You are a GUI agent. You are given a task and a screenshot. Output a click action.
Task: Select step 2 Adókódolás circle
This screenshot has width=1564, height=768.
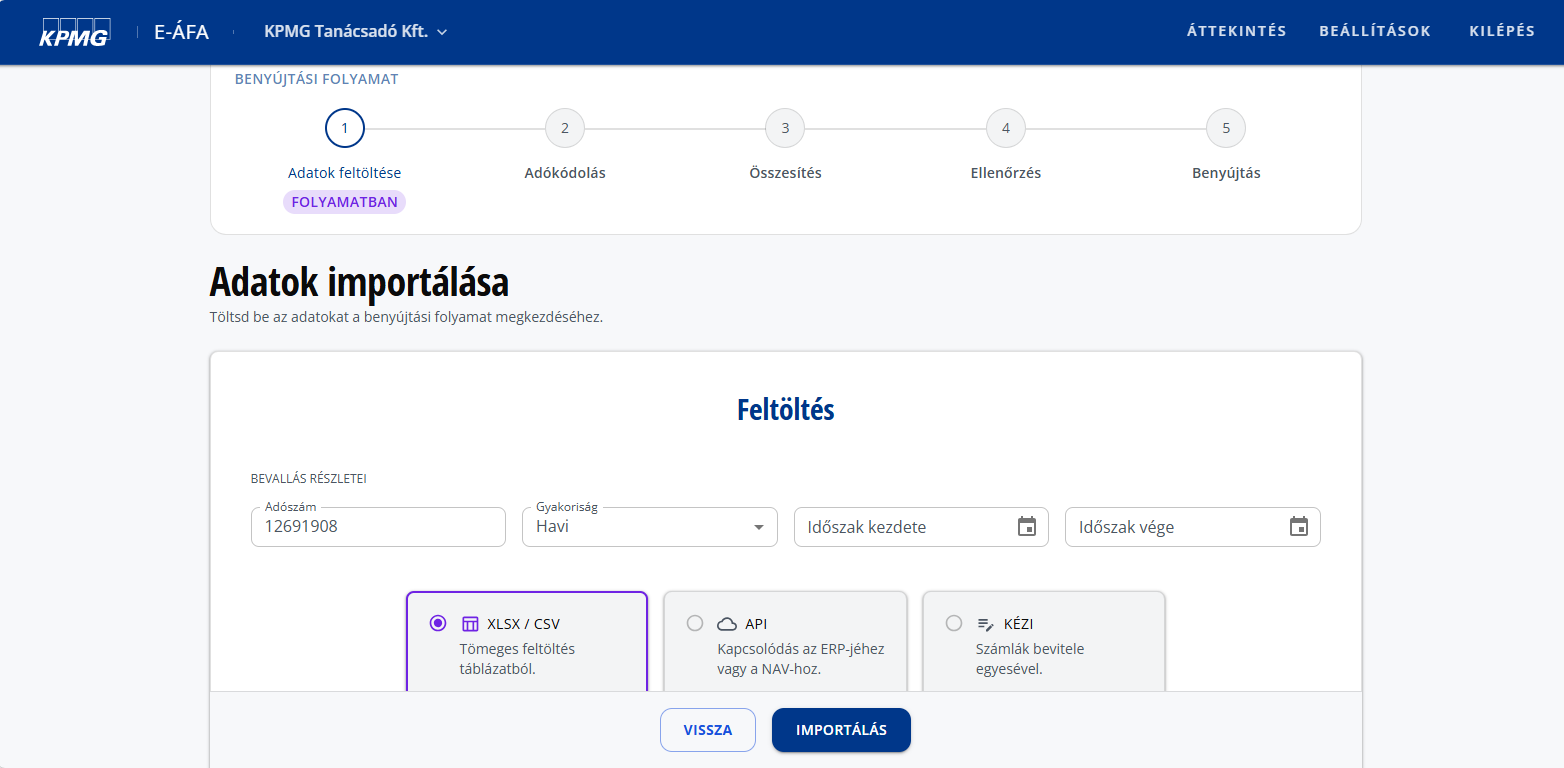coord(565,128)
